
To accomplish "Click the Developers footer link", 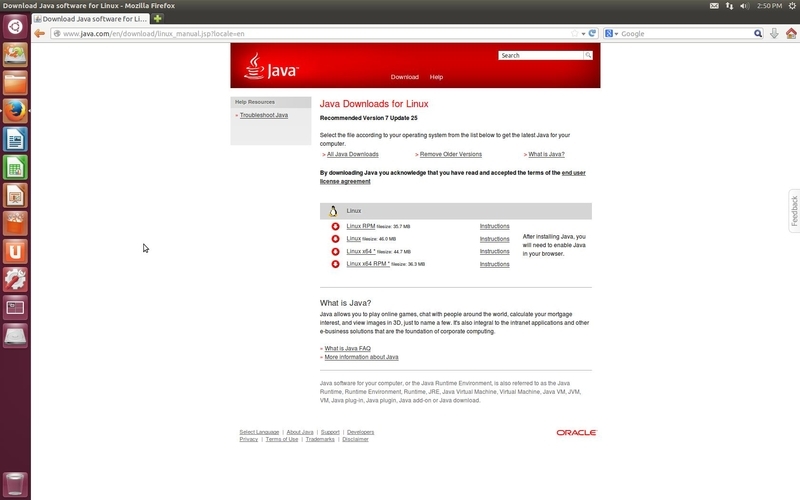I will 360,432.
